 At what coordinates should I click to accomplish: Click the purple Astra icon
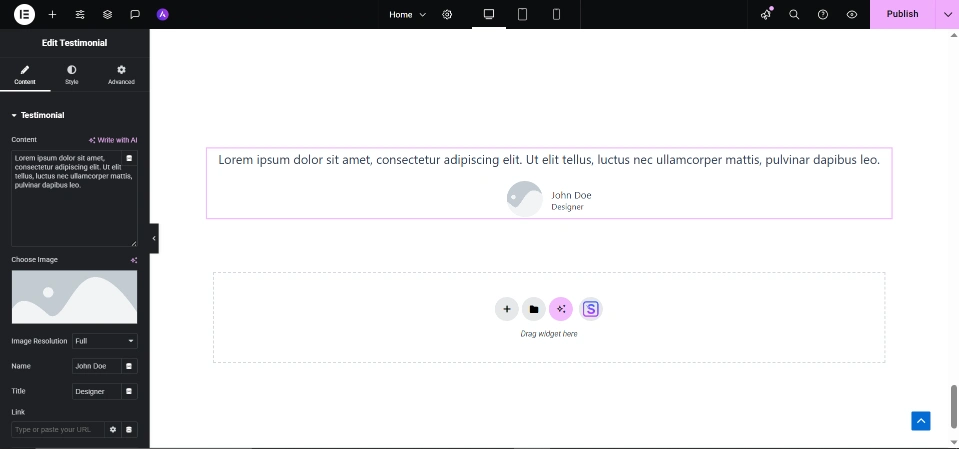tap(163, 14)
